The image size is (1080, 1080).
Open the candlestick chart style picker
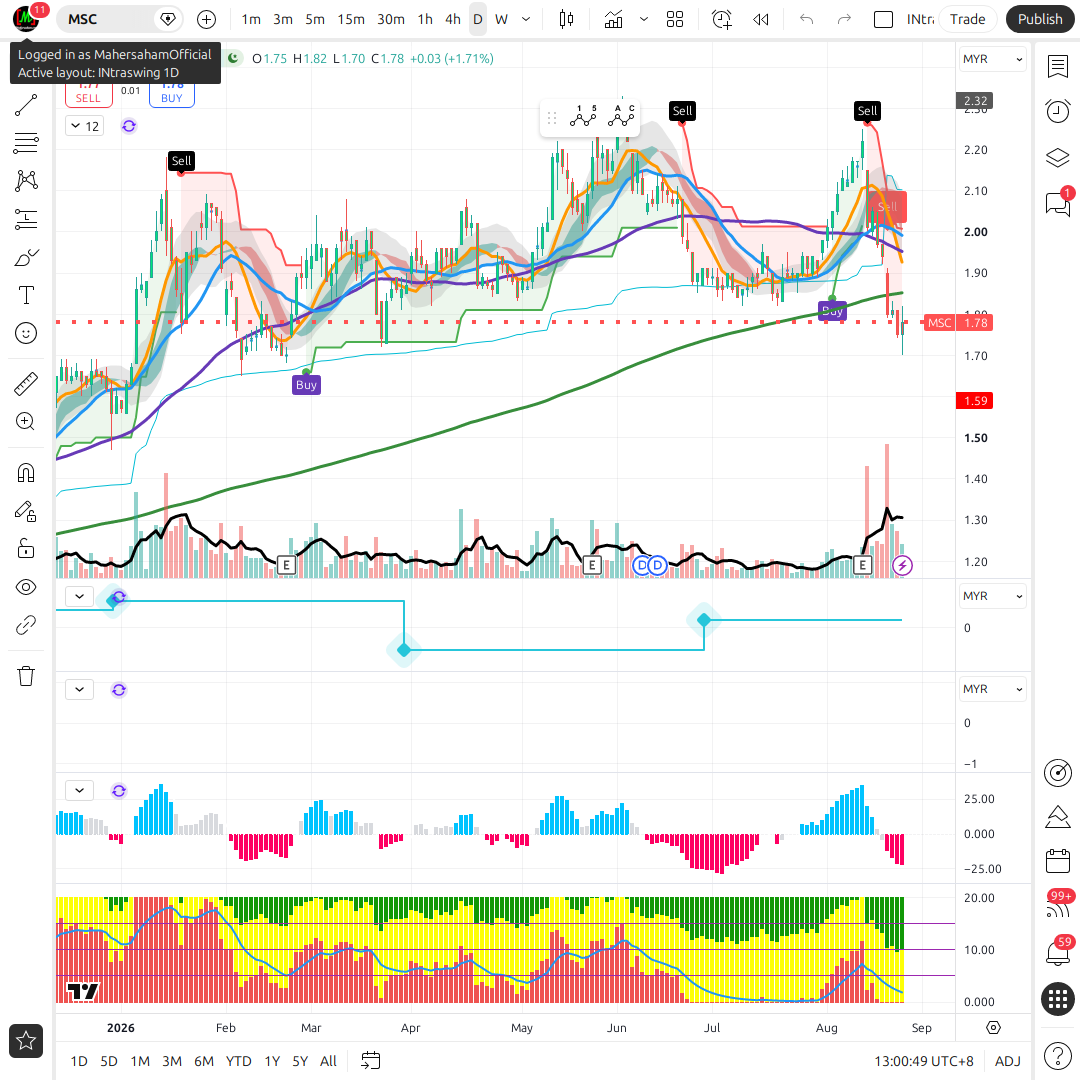(x=566, y=19)
